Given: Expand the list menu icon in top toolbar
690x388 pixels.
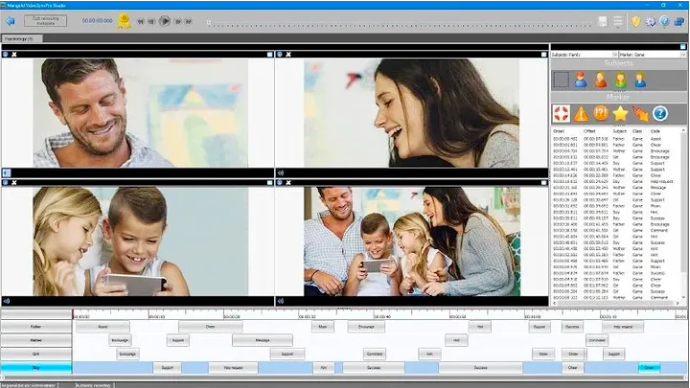Looking at the screenshot, I should 618,21.
